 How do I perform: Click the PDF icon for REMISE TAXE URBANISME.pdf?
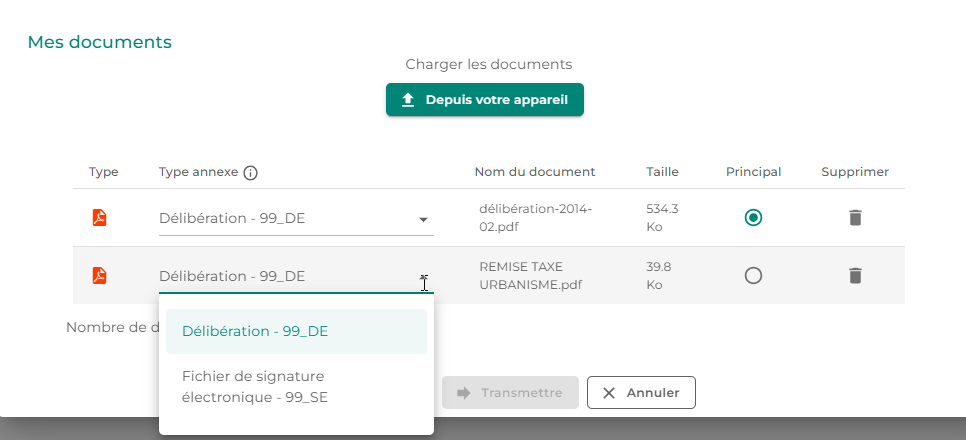tap(99, 275)
